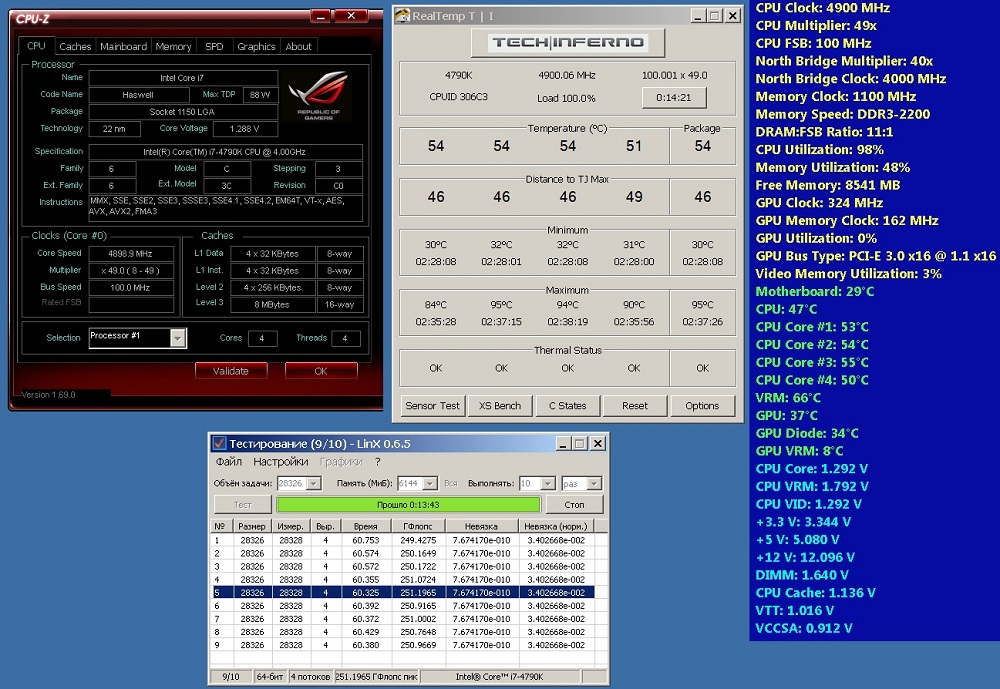Expand the Processor #1 selection dropdown
The width and height of the screenshot is (1000, 689).
click(x=178, y=337)
